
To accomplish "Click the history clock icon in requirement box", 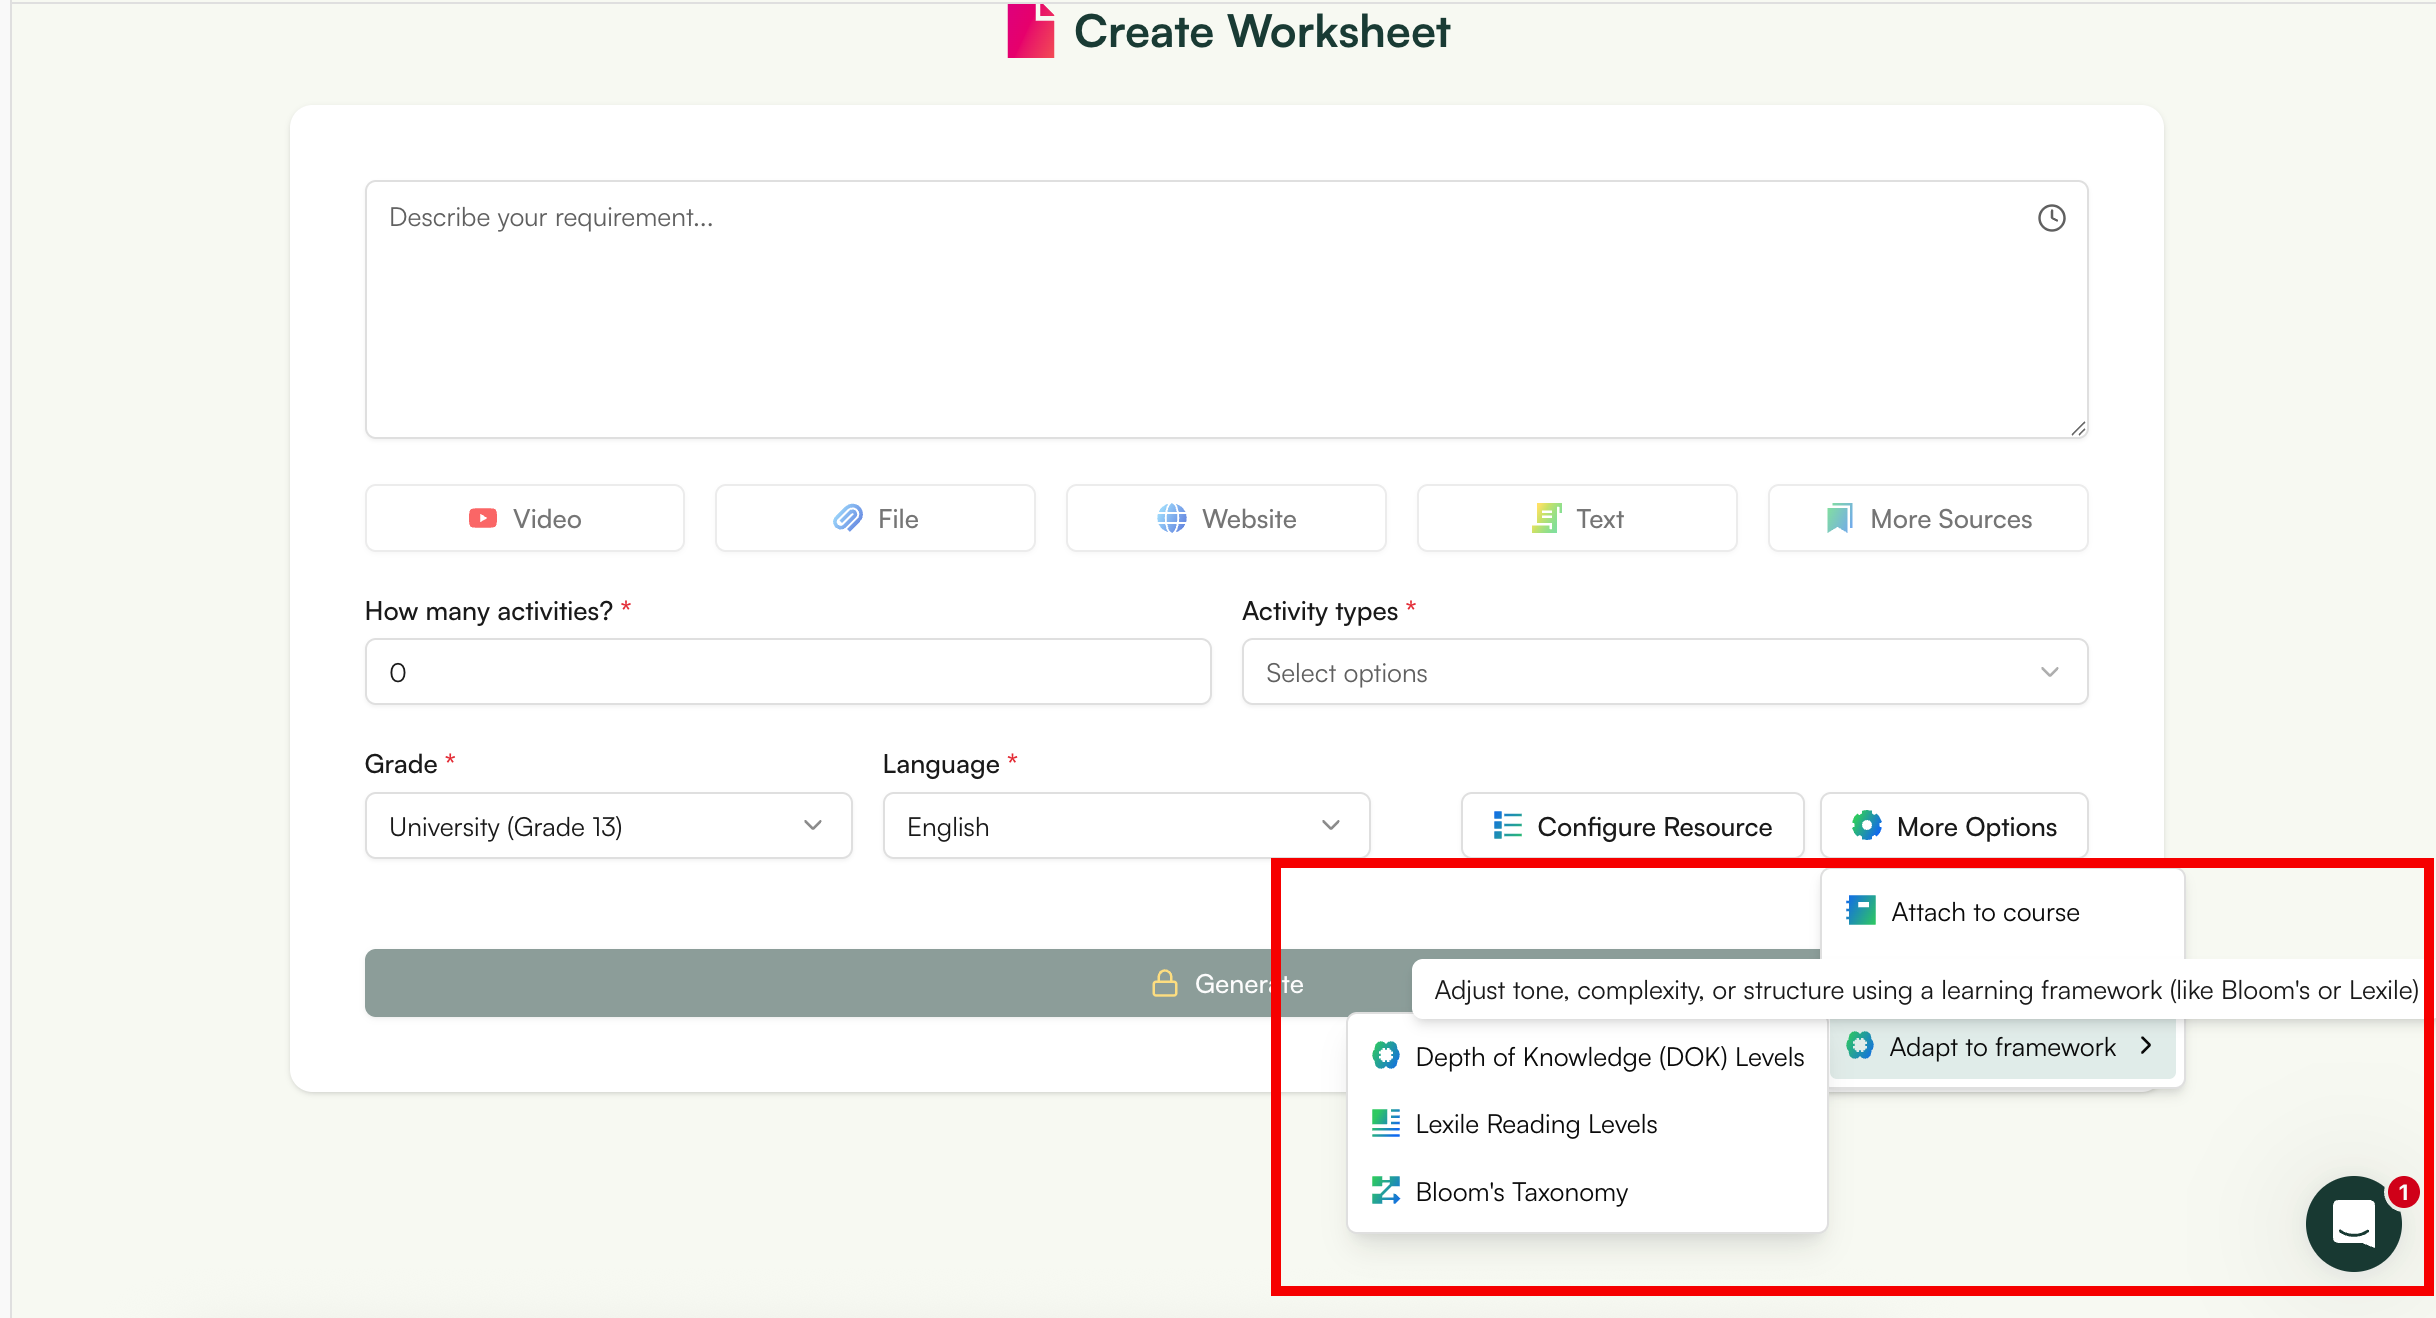I will point(2051,218).
